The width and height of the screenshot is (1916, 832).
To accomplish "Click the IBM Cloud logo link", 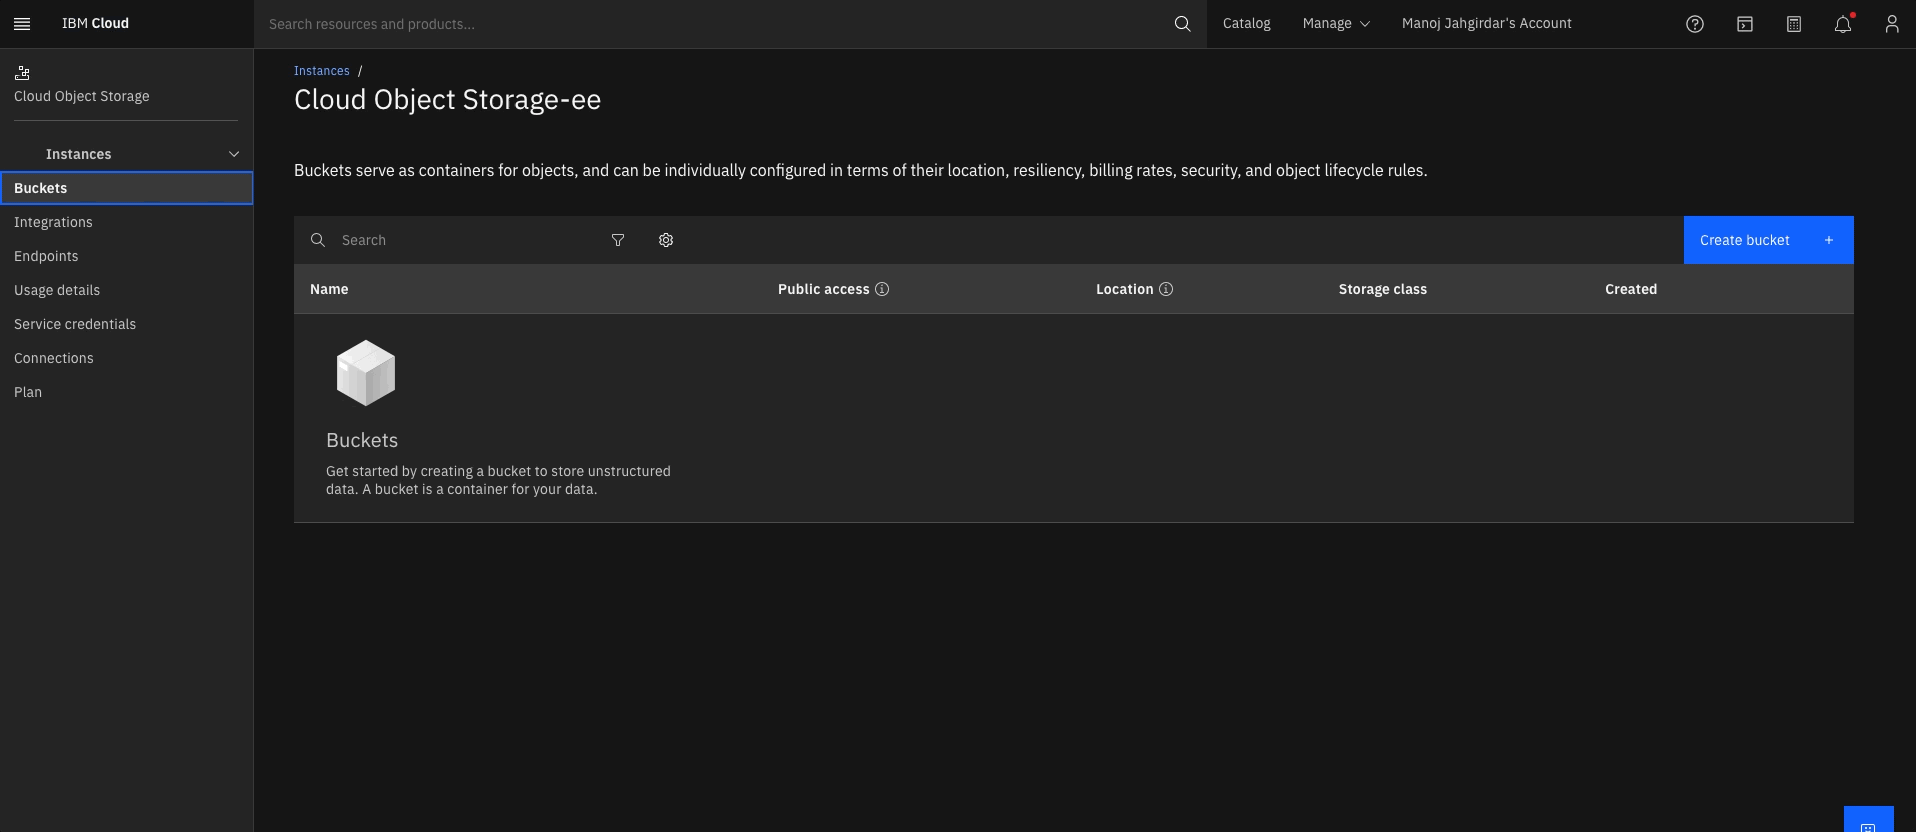I will point(95,24).
